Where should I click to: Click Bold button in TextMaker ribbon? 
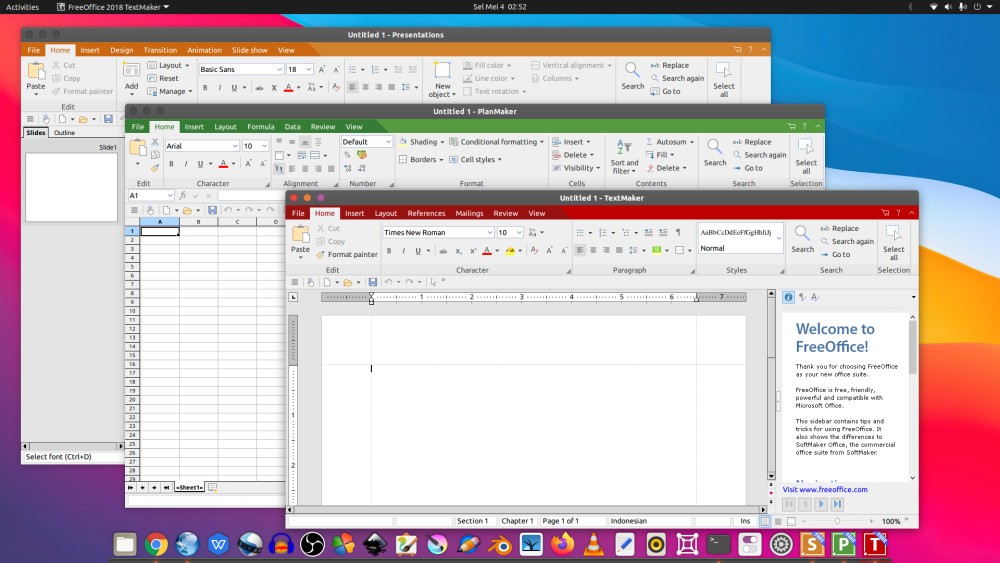point(389,251)
